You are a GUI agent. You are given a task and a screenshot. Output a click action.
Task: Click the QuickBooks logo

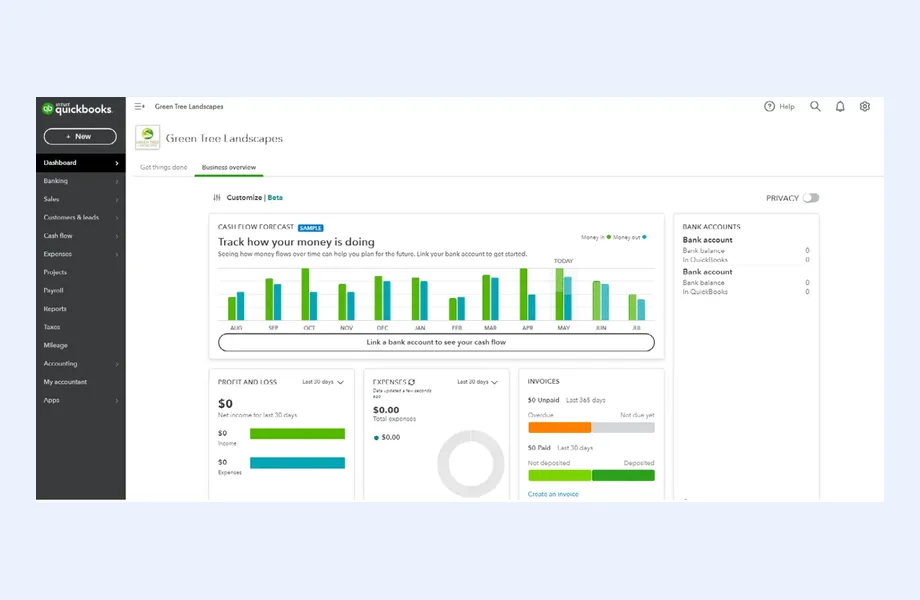point(76,109)
